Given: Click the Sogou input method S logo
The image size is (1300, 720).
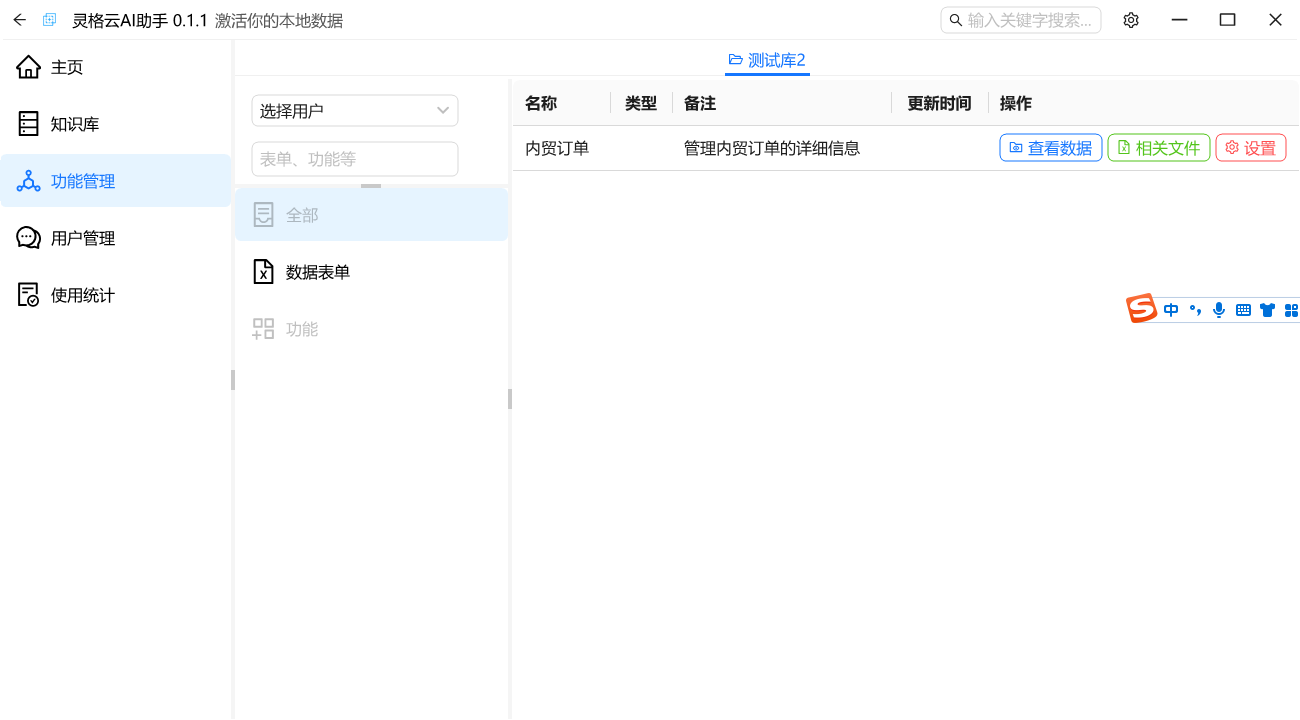Looking at the screenshot, I should pos(1141,309).
